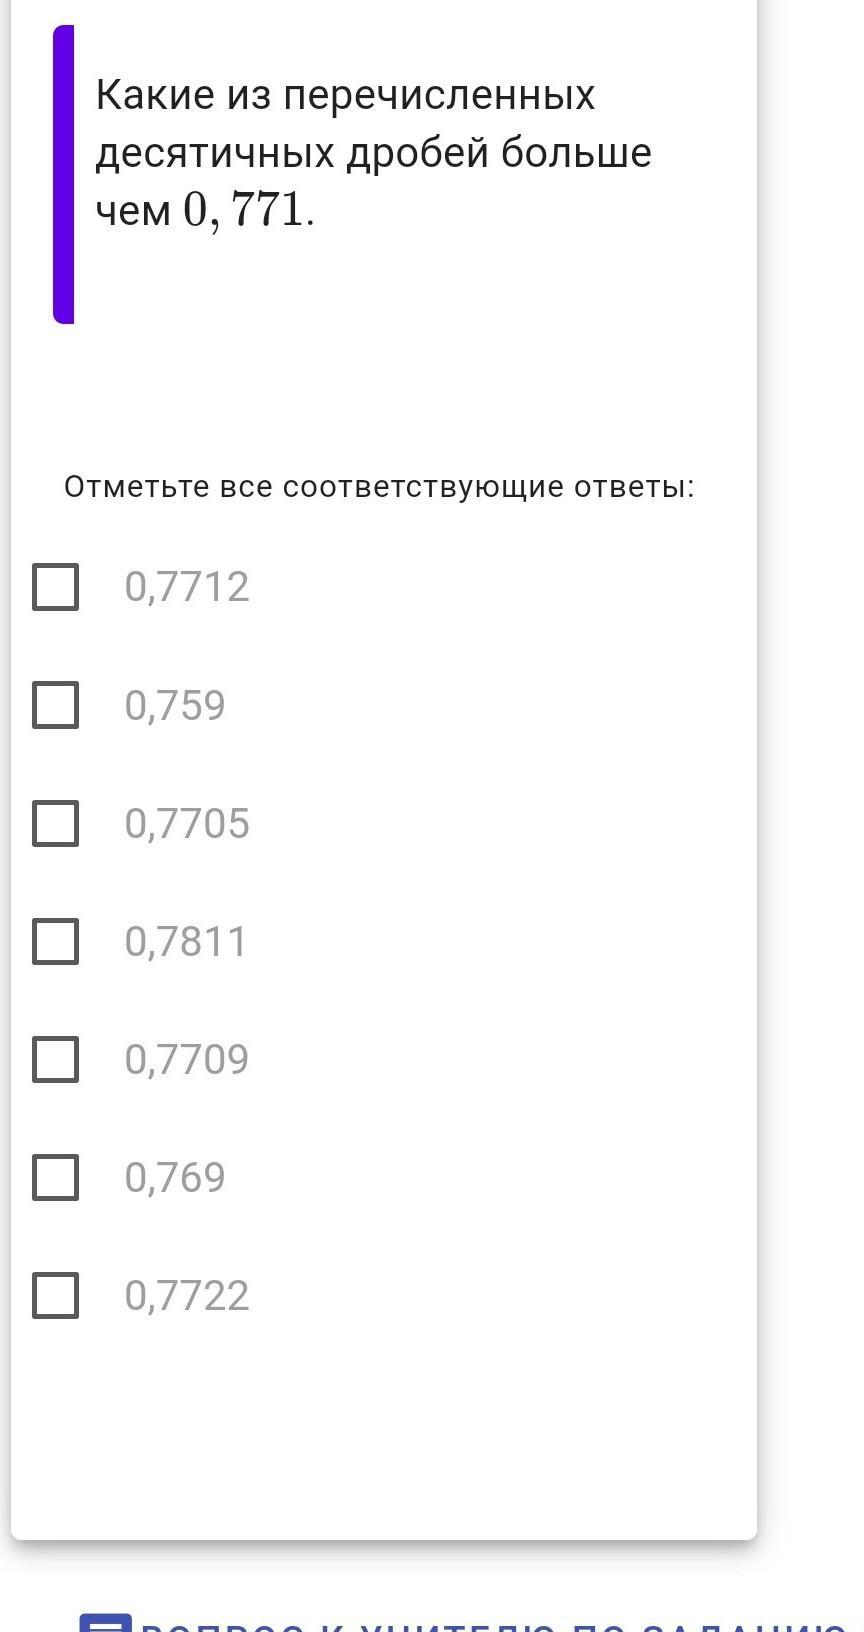Click the question text 'Какие из перечисленных'

[345, 96]
